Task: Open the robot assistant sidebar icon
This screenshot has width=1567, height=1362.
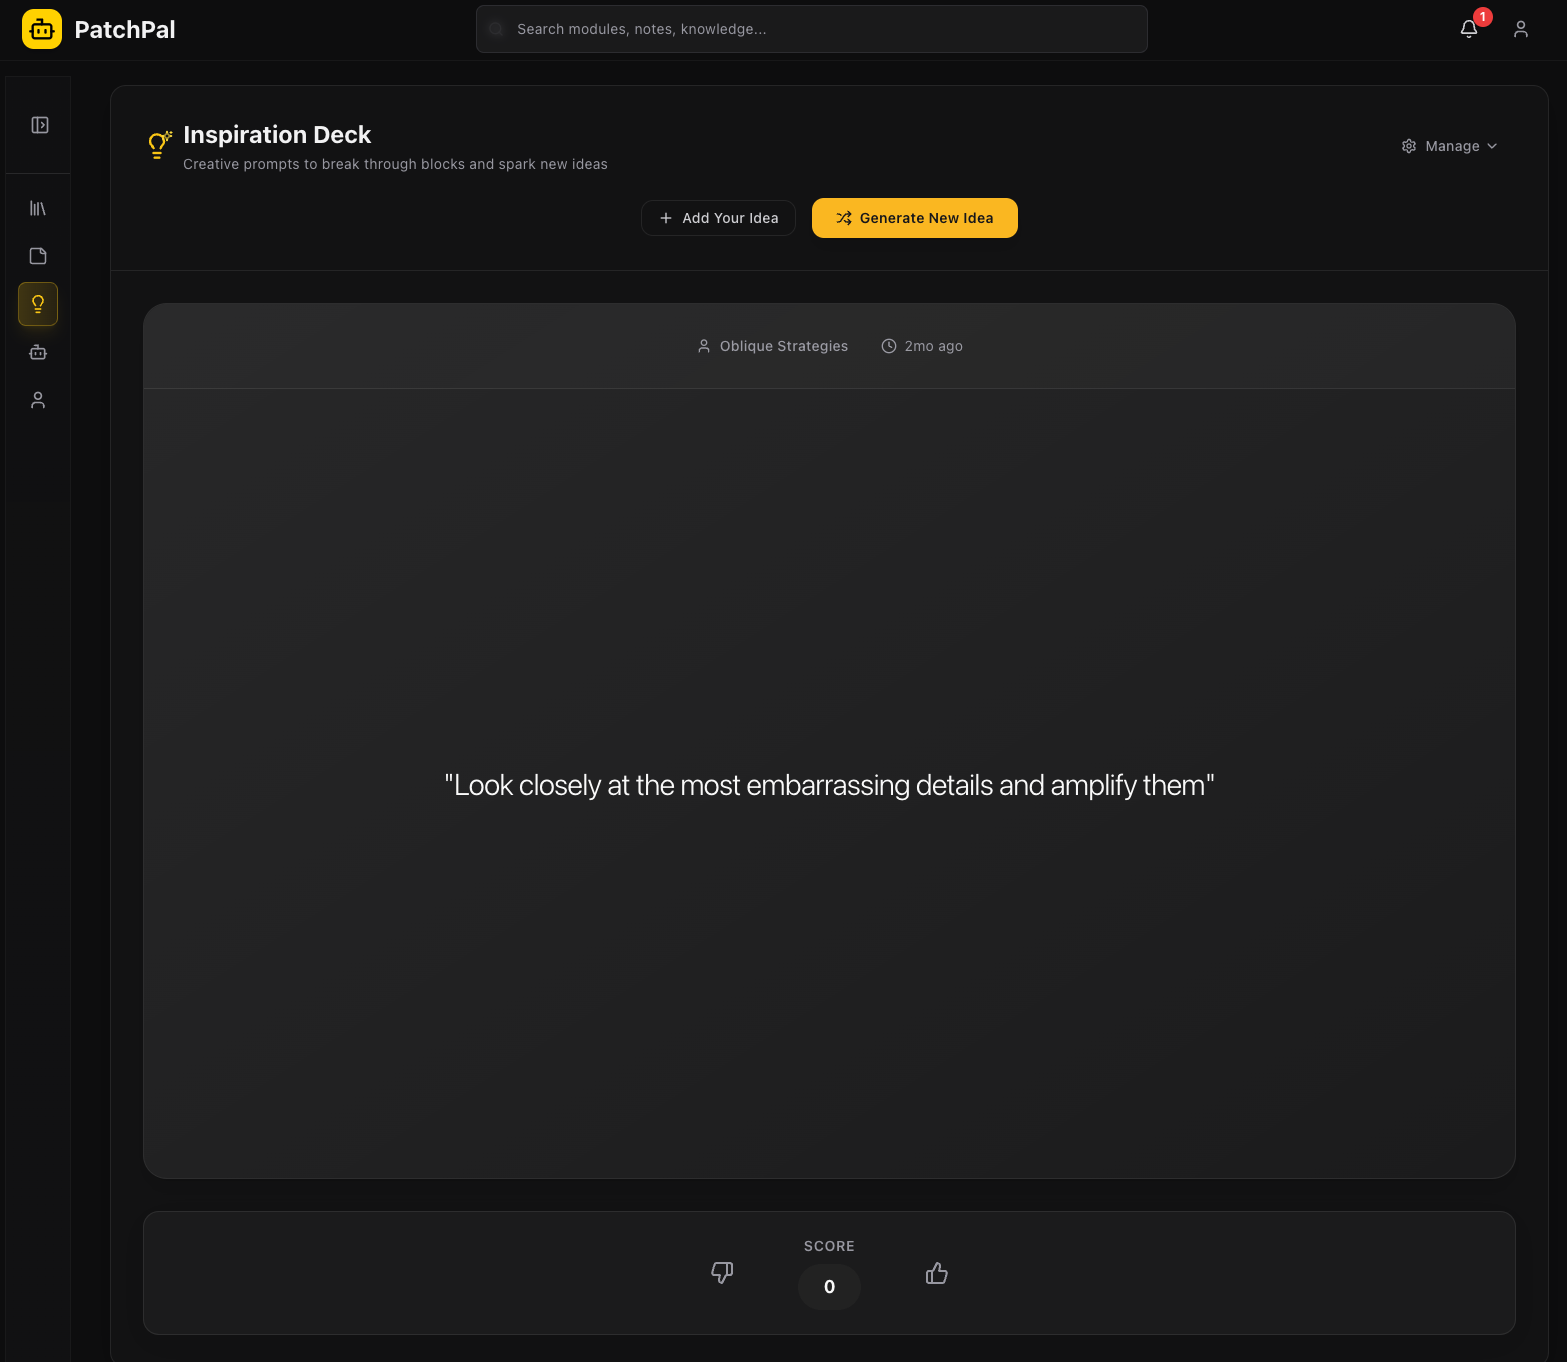Action: pyautogui.click(x=38, y=352)
